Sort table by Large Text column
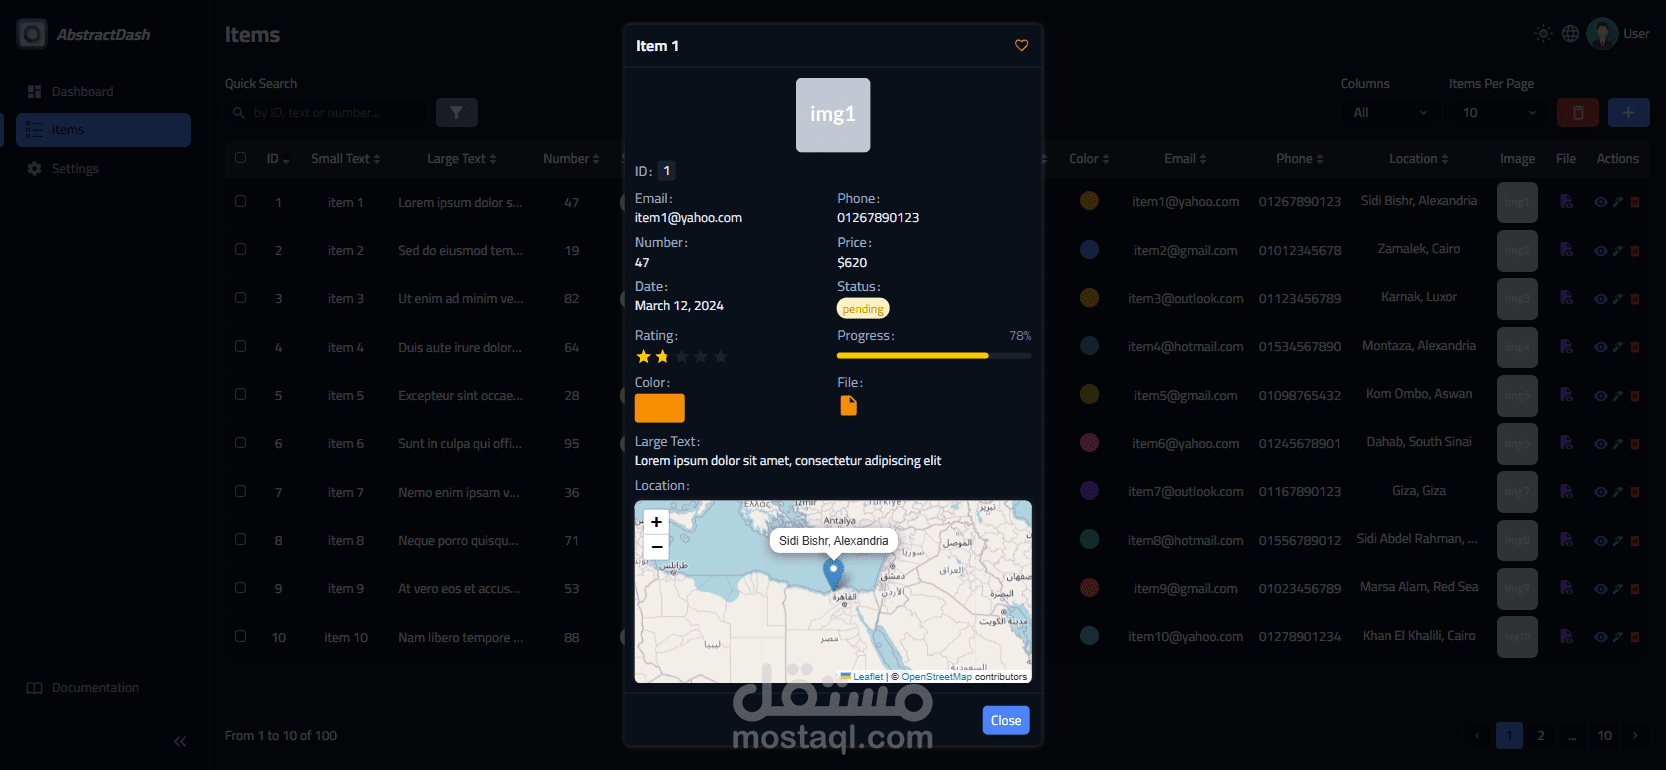Viewport: 1666px width, 770px height. tap(461, 159)
